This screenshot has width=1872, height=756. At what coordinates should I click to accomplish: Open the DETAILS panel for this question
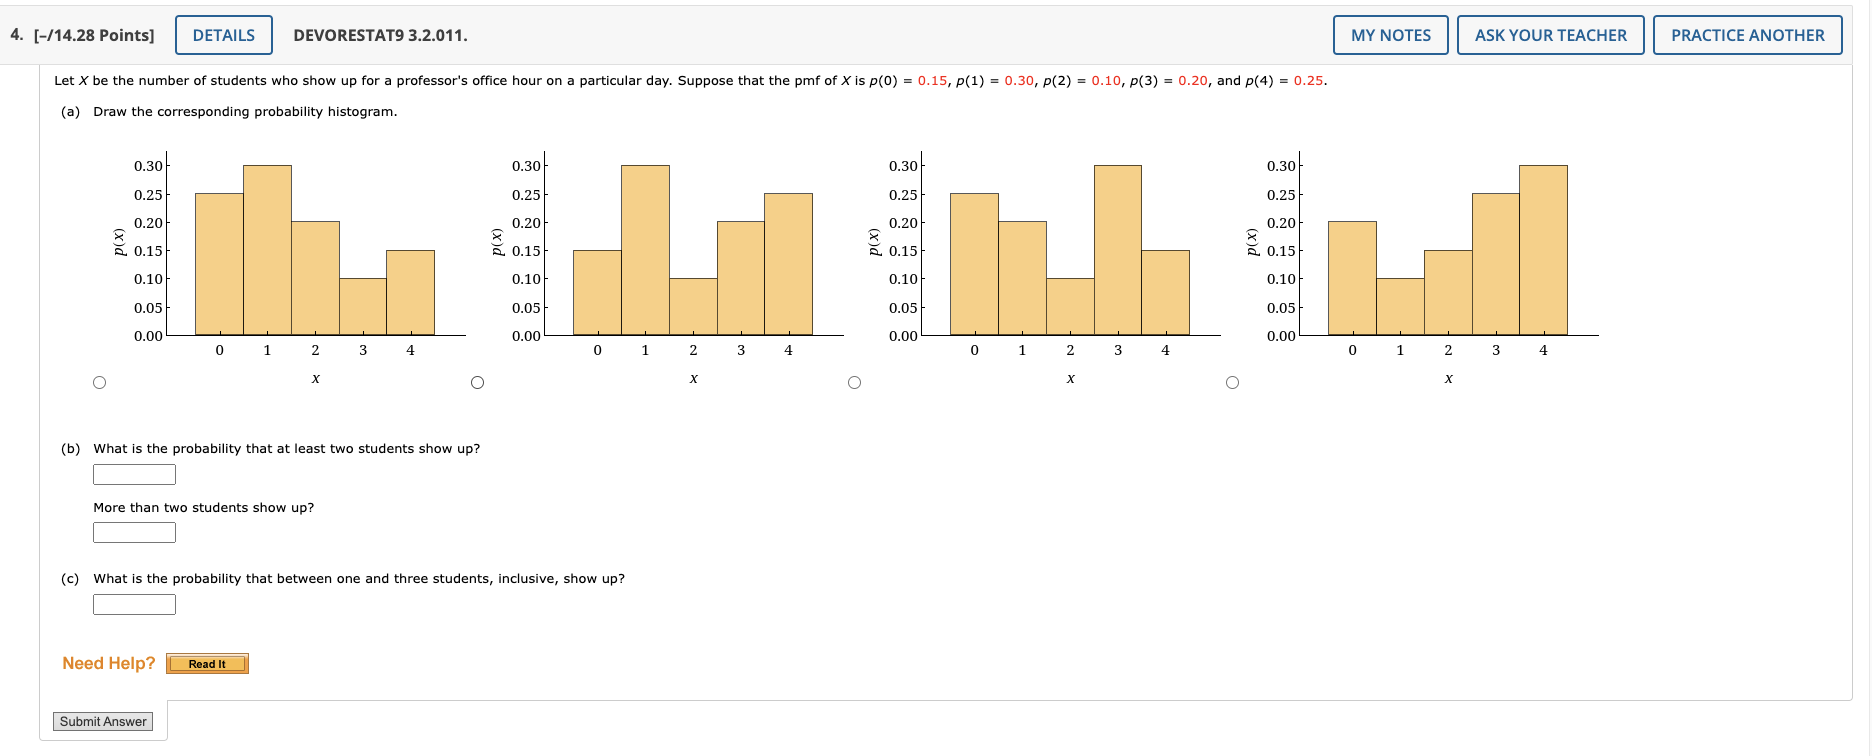coord(223,34)
